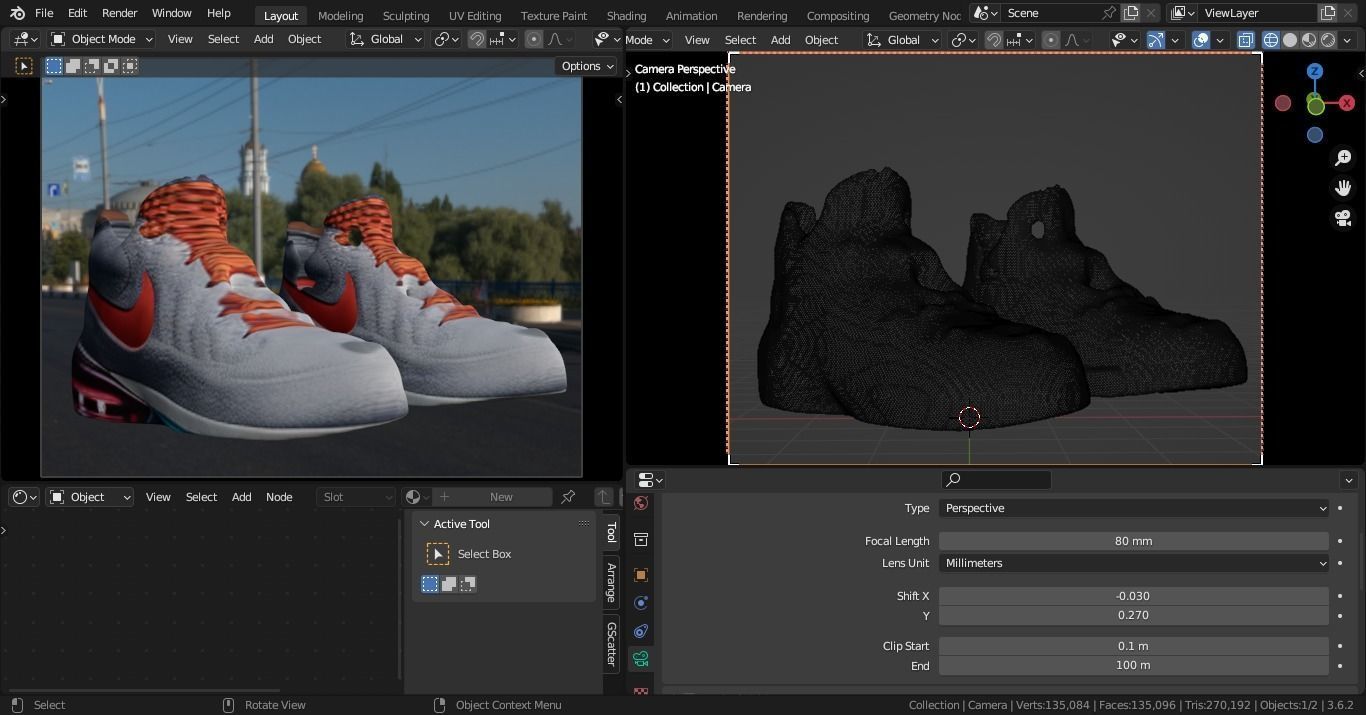Pin the node tree with pin icon
The image size is (1366, 715).
(x=568, y=497)
